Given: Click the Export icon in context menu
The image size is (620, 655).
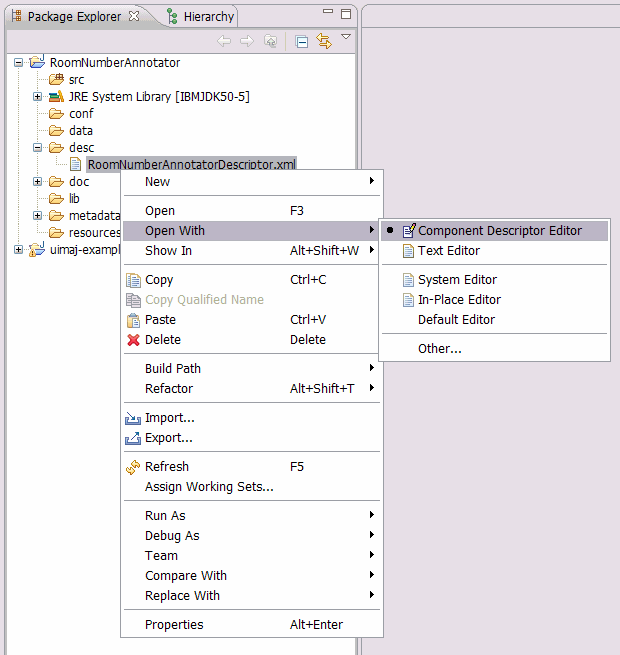Looking at the screenshot, I should [x=134, y=438].
